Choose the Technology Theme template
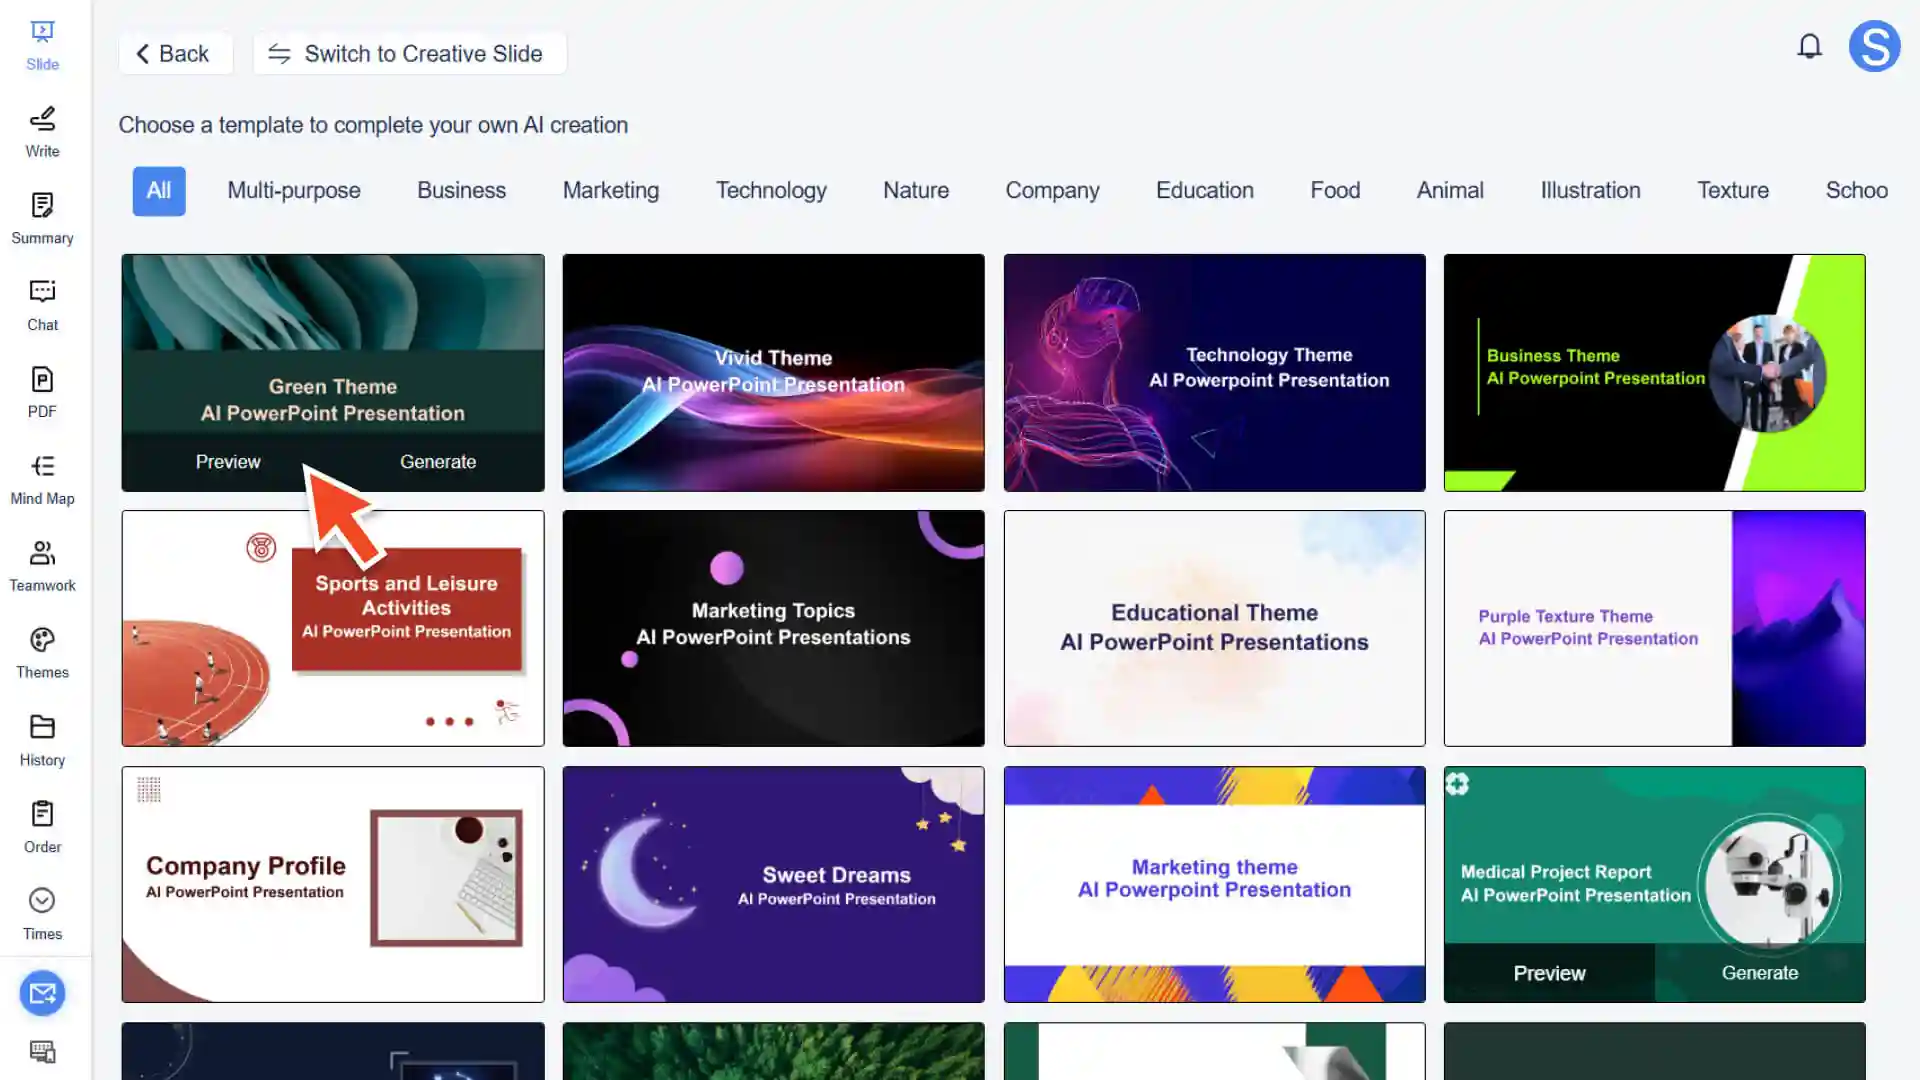 (x=1214, y=373)
